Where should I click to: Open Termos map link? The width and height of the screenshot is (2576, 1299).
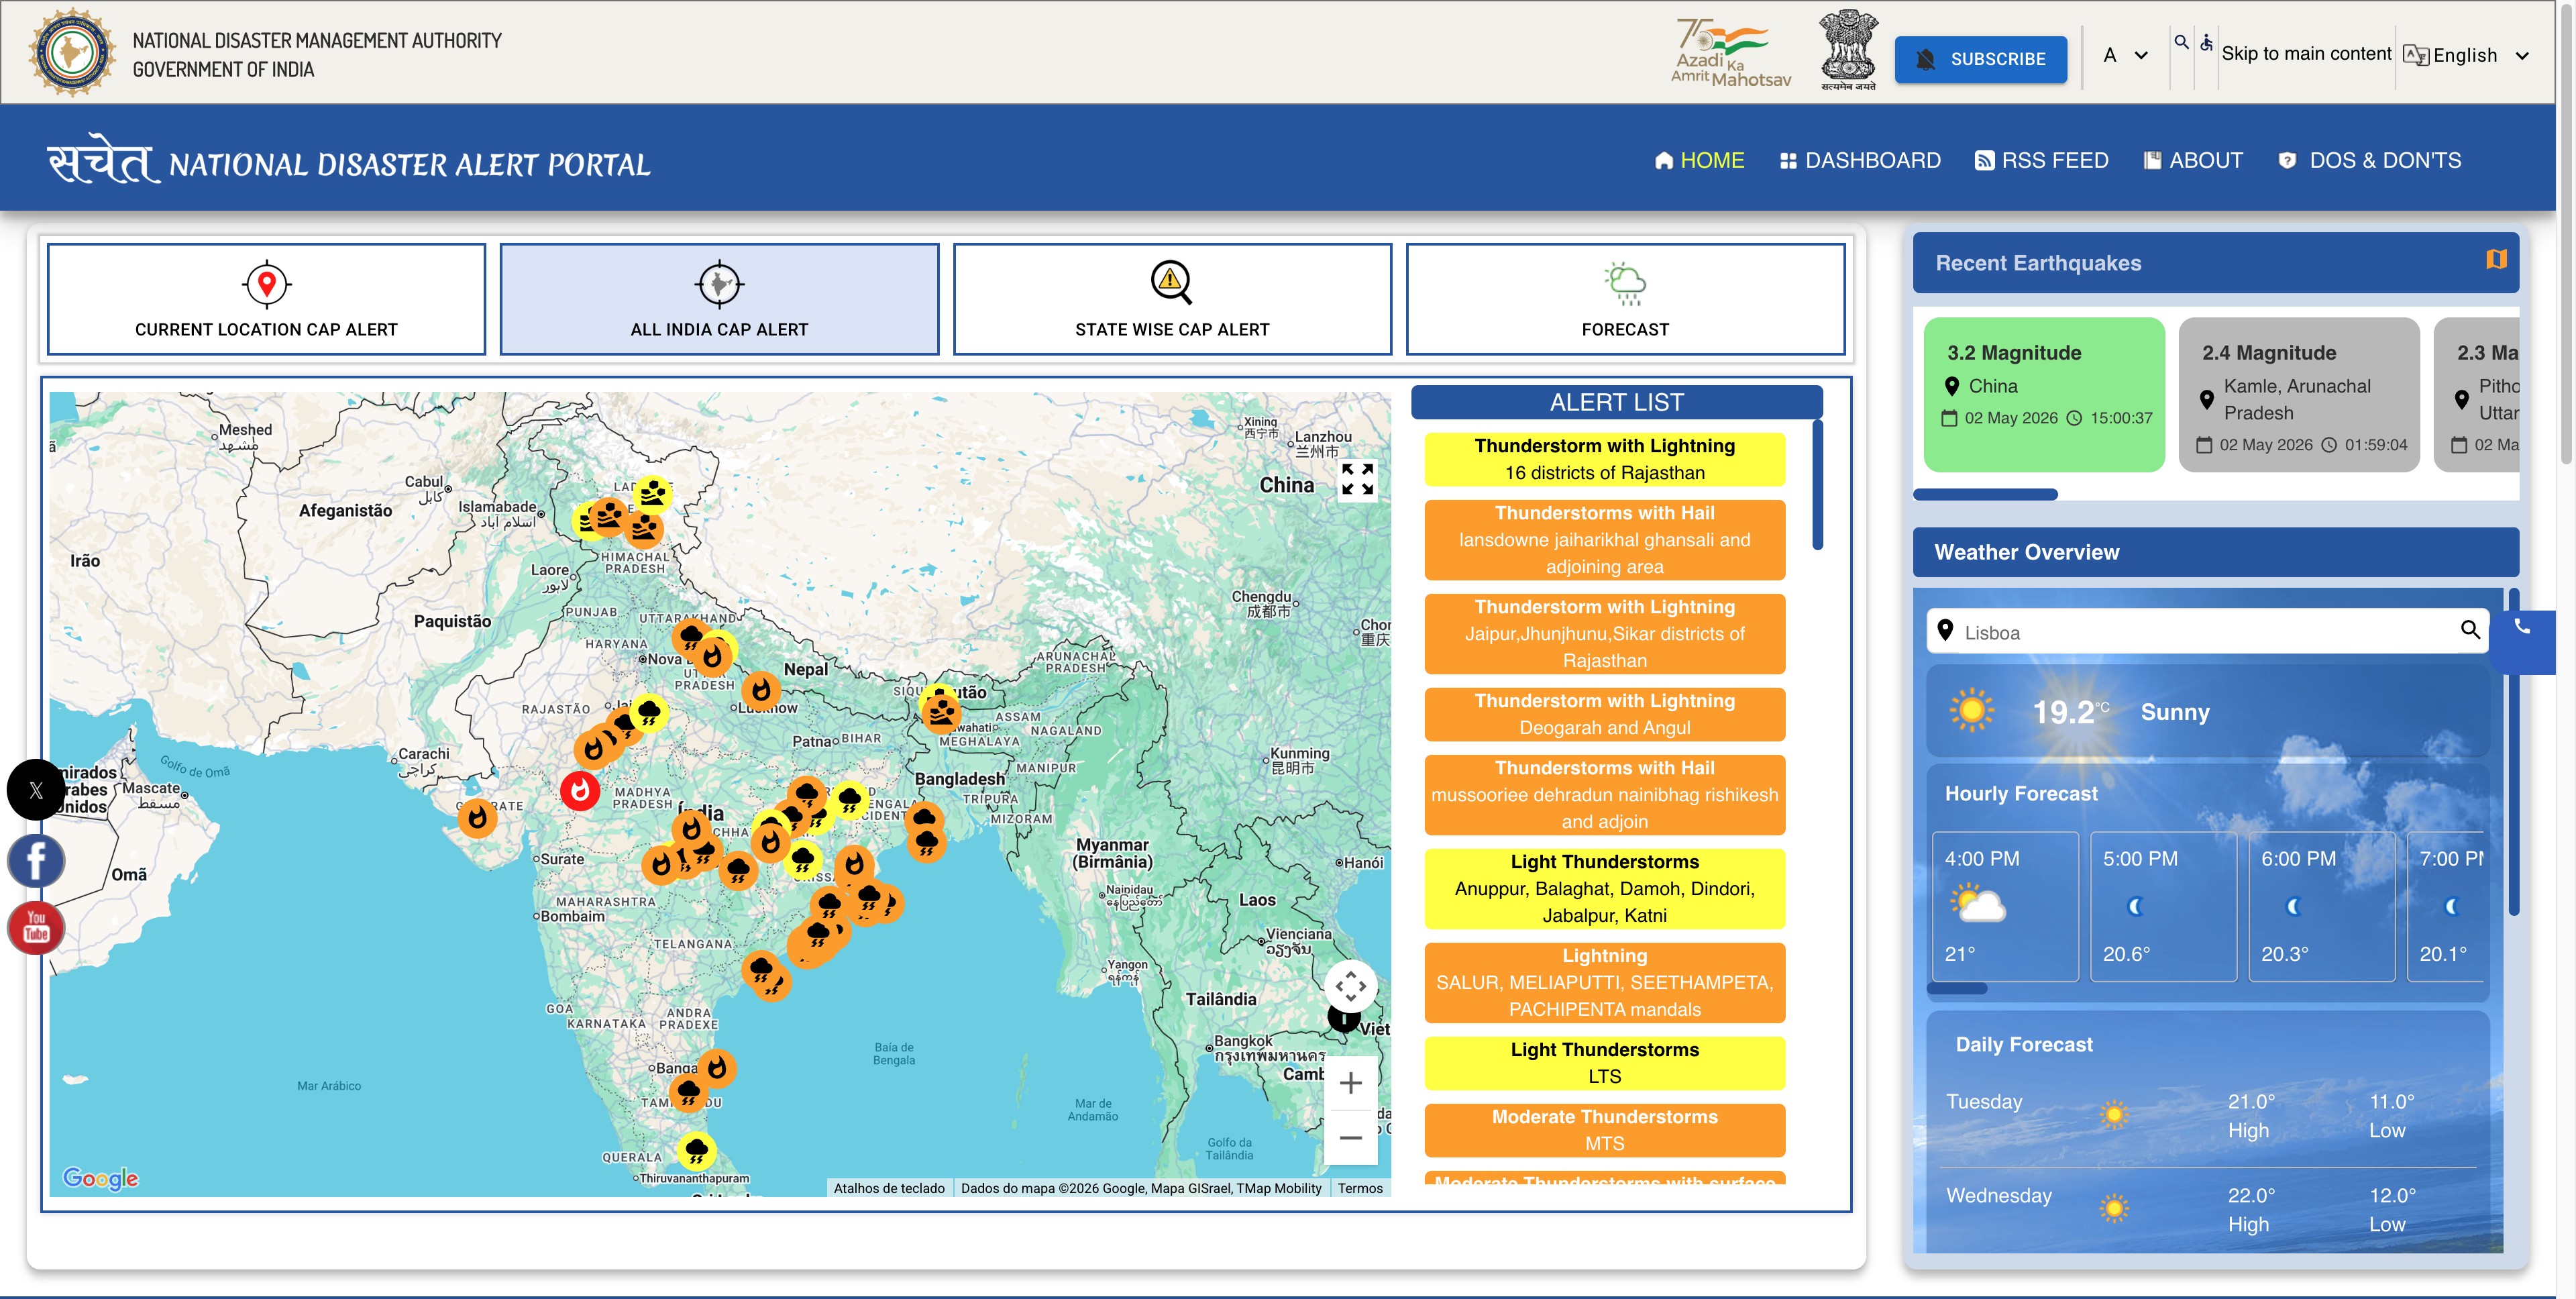[1360, 1188]
